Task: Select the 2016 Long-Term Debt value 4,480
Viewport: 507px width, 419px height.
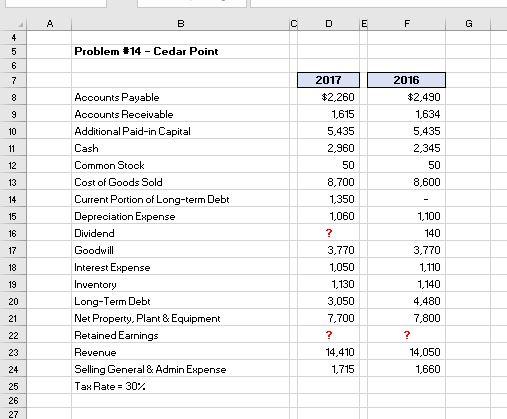Action: (406, 301)
